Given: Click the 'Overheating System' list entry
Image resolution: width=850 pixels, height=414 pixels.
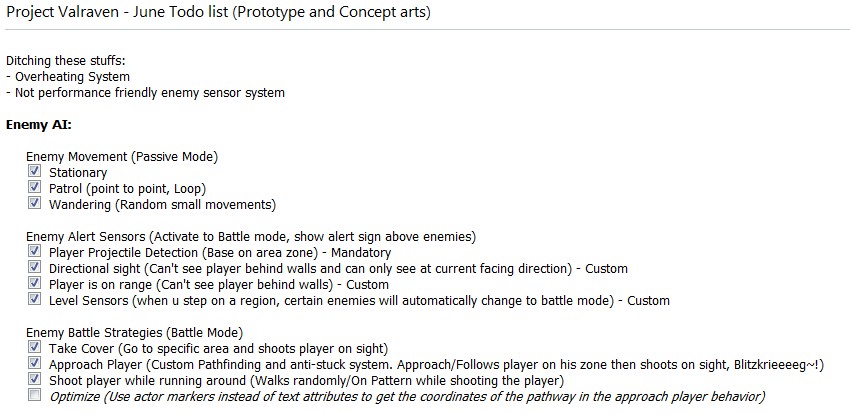Looking at the screenshot, I should pos(72,77).
